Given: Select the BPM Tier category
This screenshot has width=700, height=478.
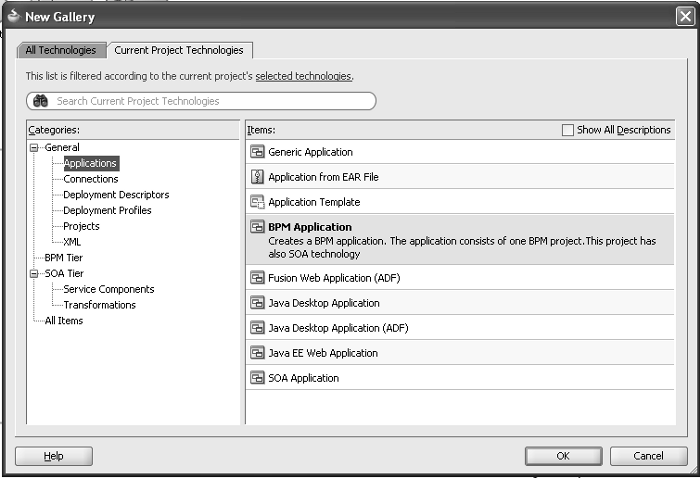Looking at the screenshot, I should pos(63,258).
